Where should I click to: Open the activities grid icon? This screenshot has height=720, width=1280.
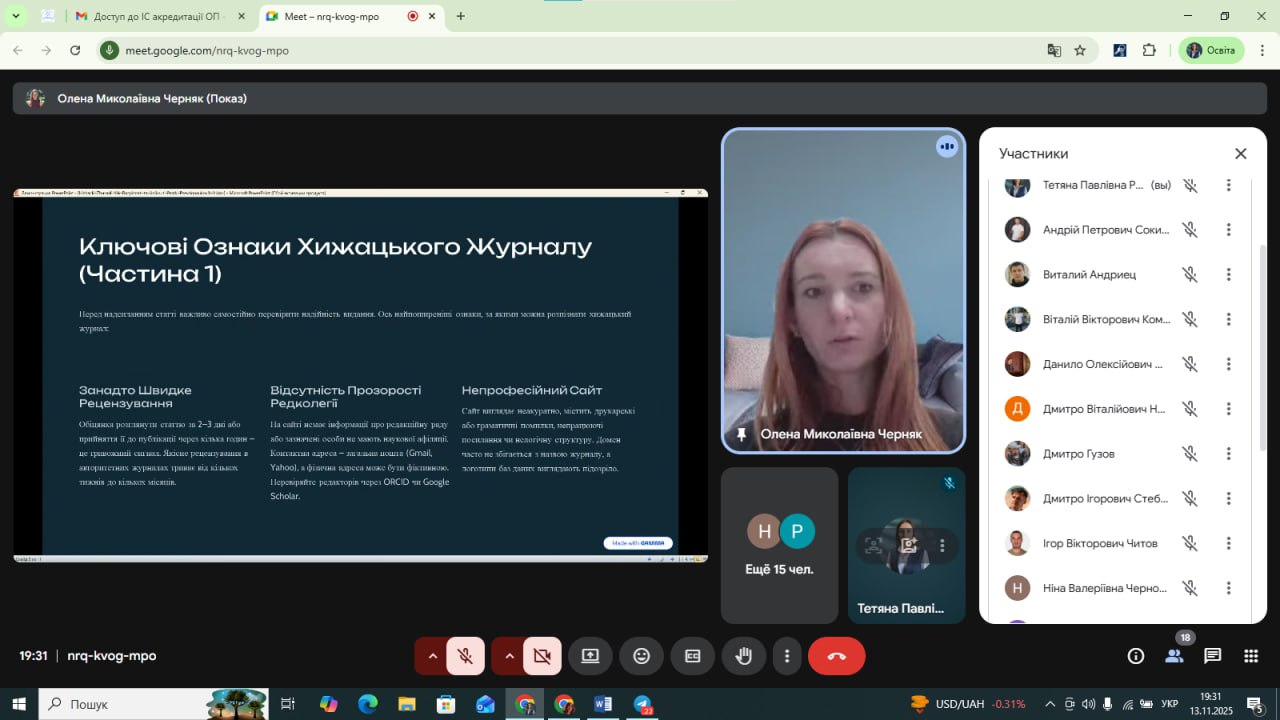(1250, 656)
